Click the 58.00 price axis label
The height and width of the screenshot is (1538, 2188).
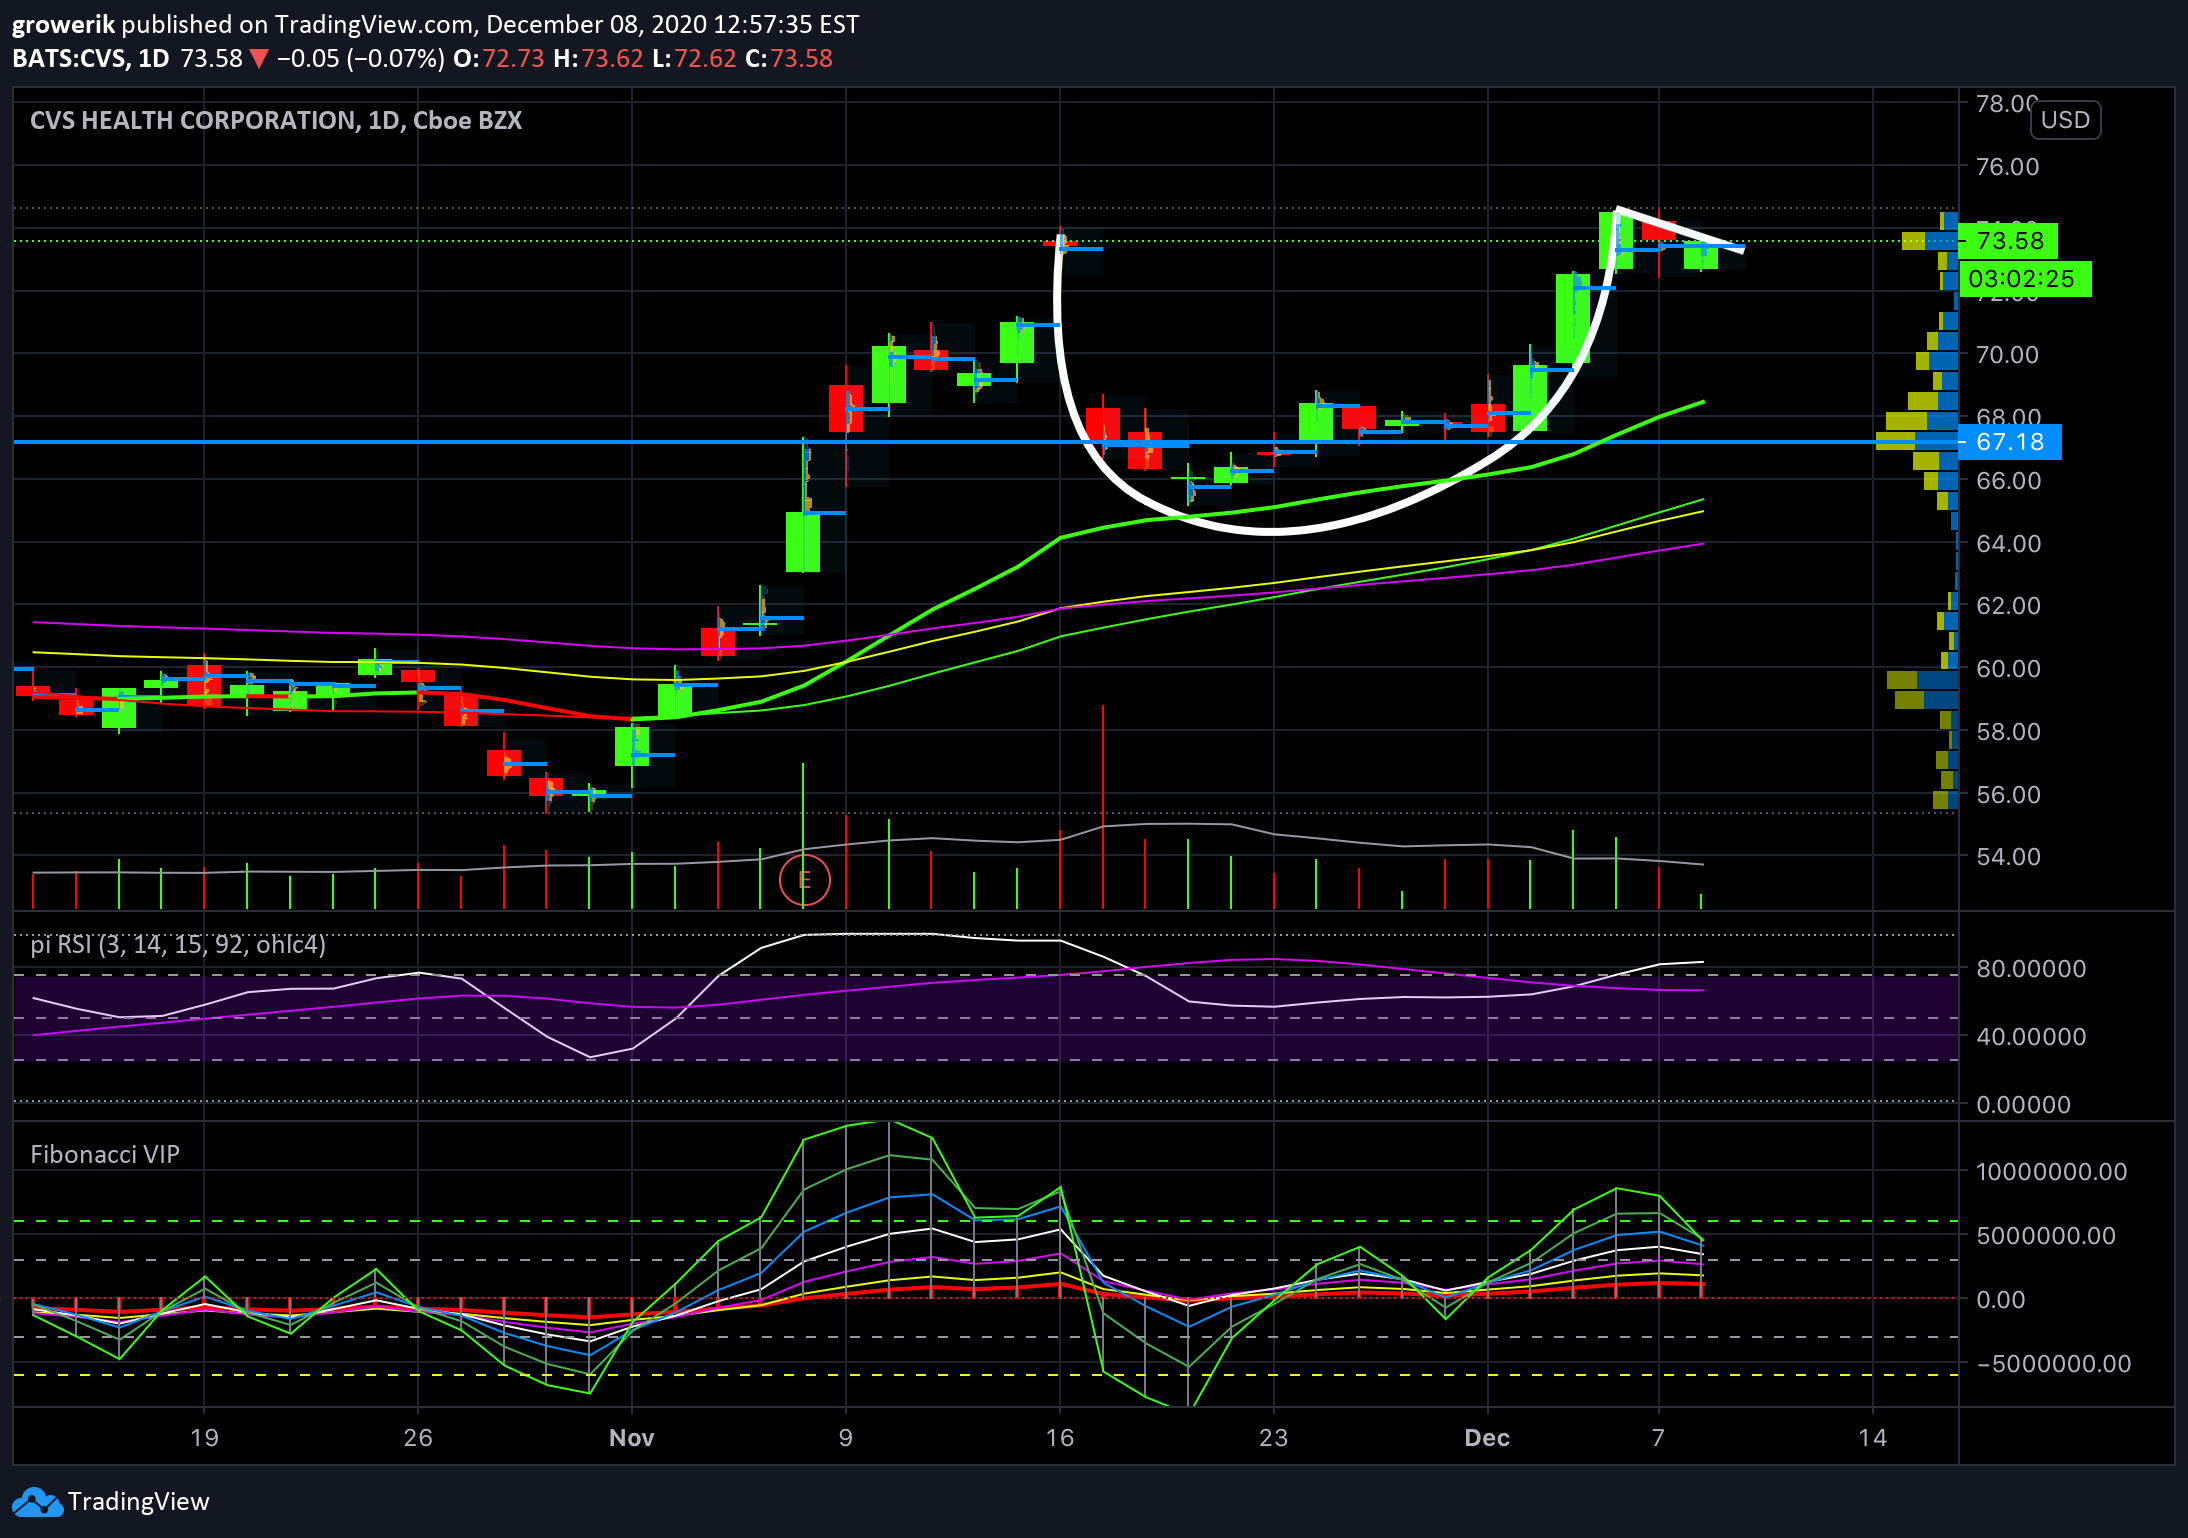[x=2007, y=732]
